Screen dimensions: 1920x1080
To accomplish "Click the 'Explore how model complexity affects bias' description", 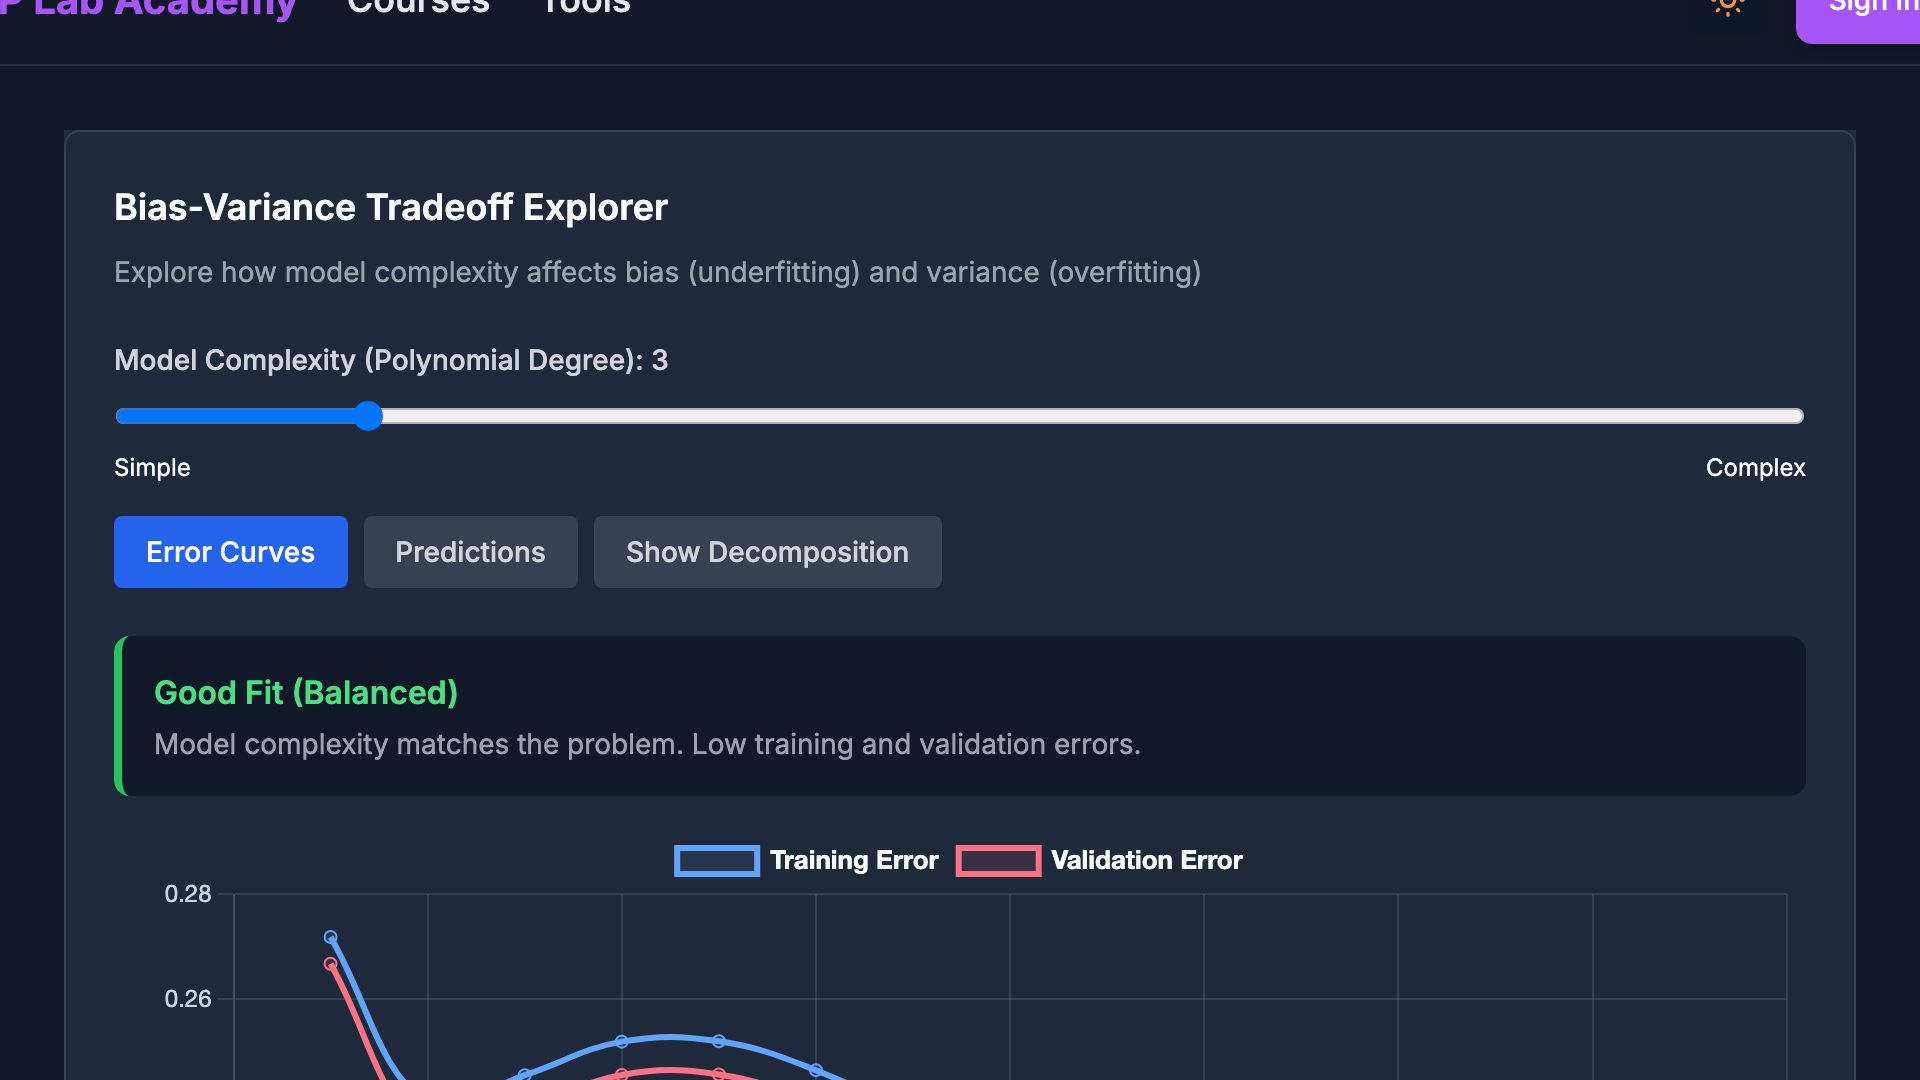I will point(657,273).
